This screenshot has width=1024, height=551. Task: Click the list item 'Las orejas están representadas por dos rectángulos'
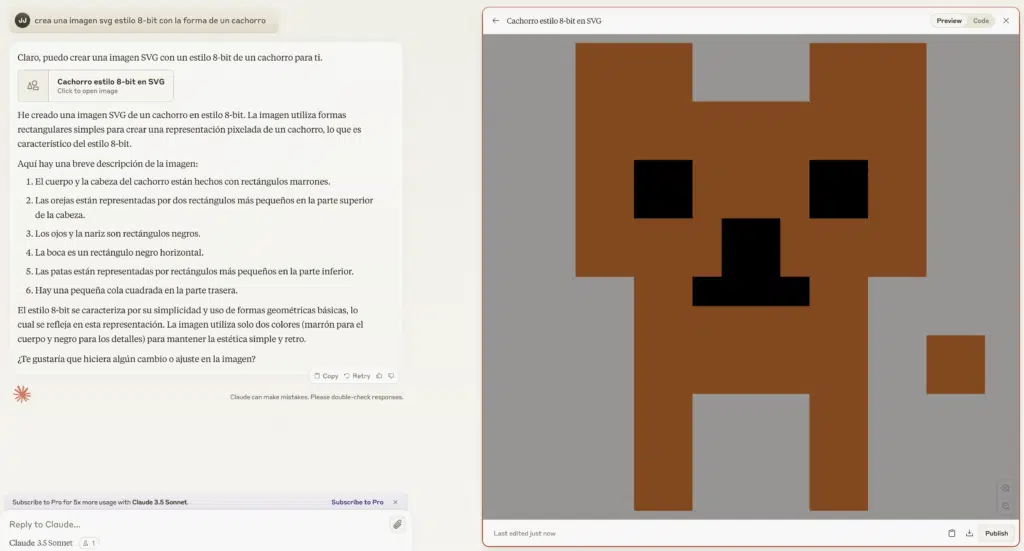pyautogui.click(x=204, y=208)
